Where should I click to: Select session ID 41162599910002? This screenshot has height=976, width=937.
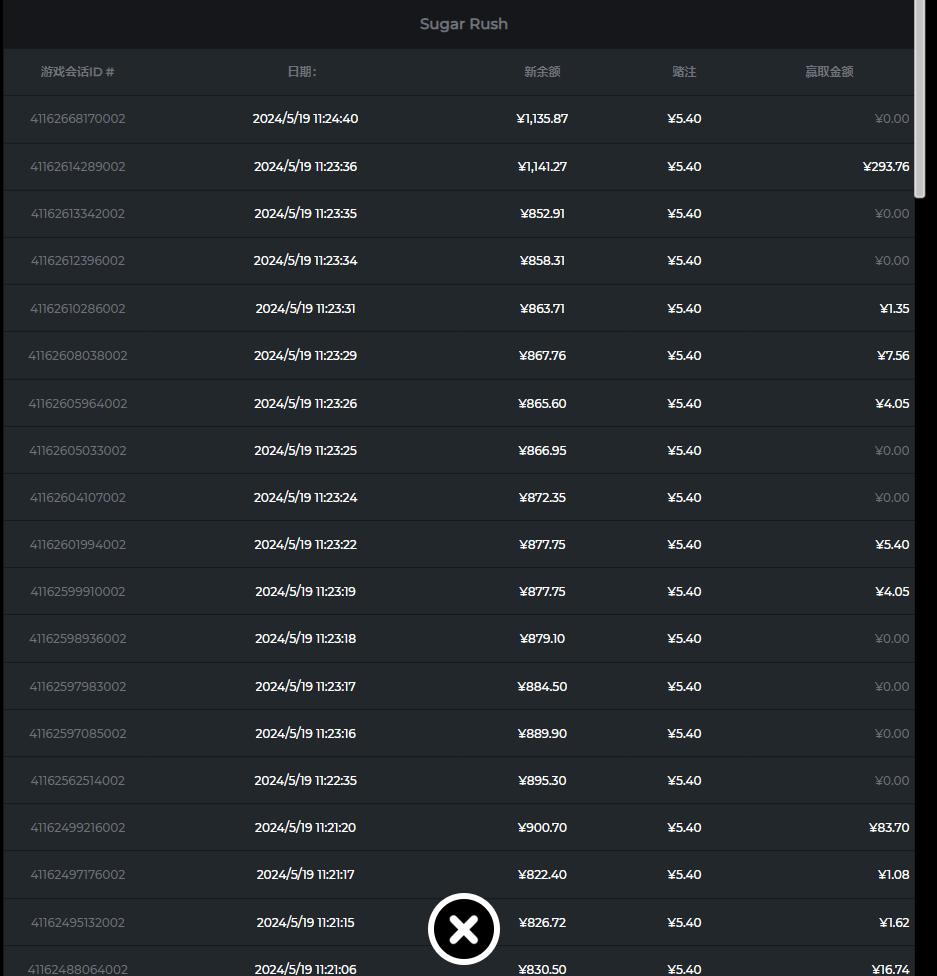click(x=78, y=591)
